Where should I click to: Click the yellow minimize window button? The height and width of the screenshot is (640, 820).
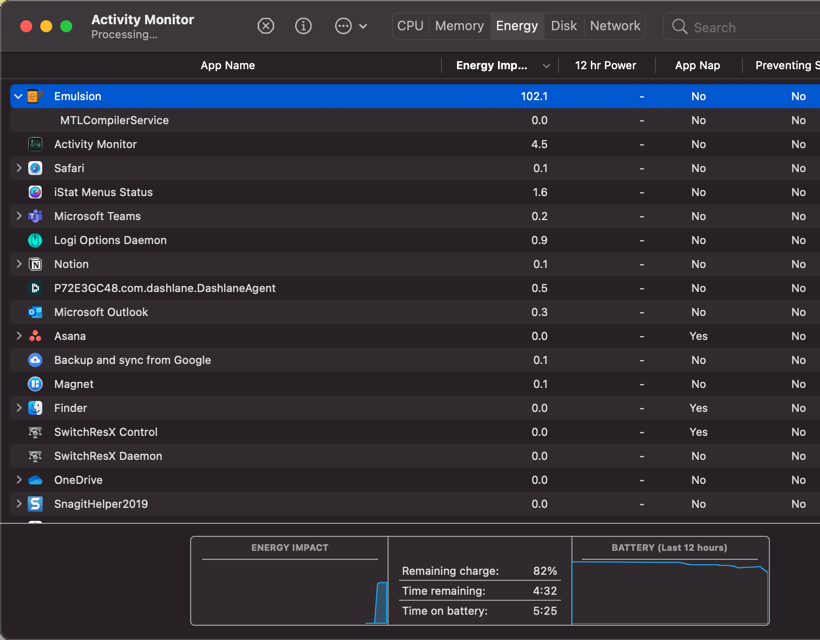pyautogui.click(x=46, y=26)
